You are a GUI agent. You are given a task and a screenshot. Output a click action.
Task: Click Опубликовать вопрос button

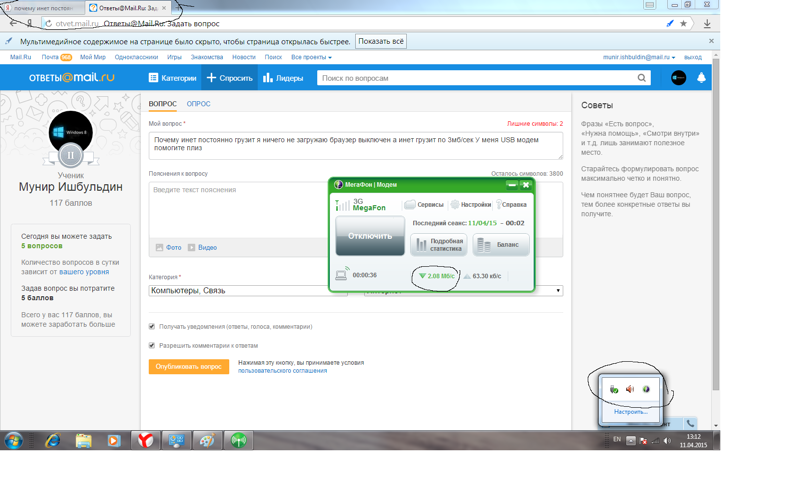(x=189, y=367)
